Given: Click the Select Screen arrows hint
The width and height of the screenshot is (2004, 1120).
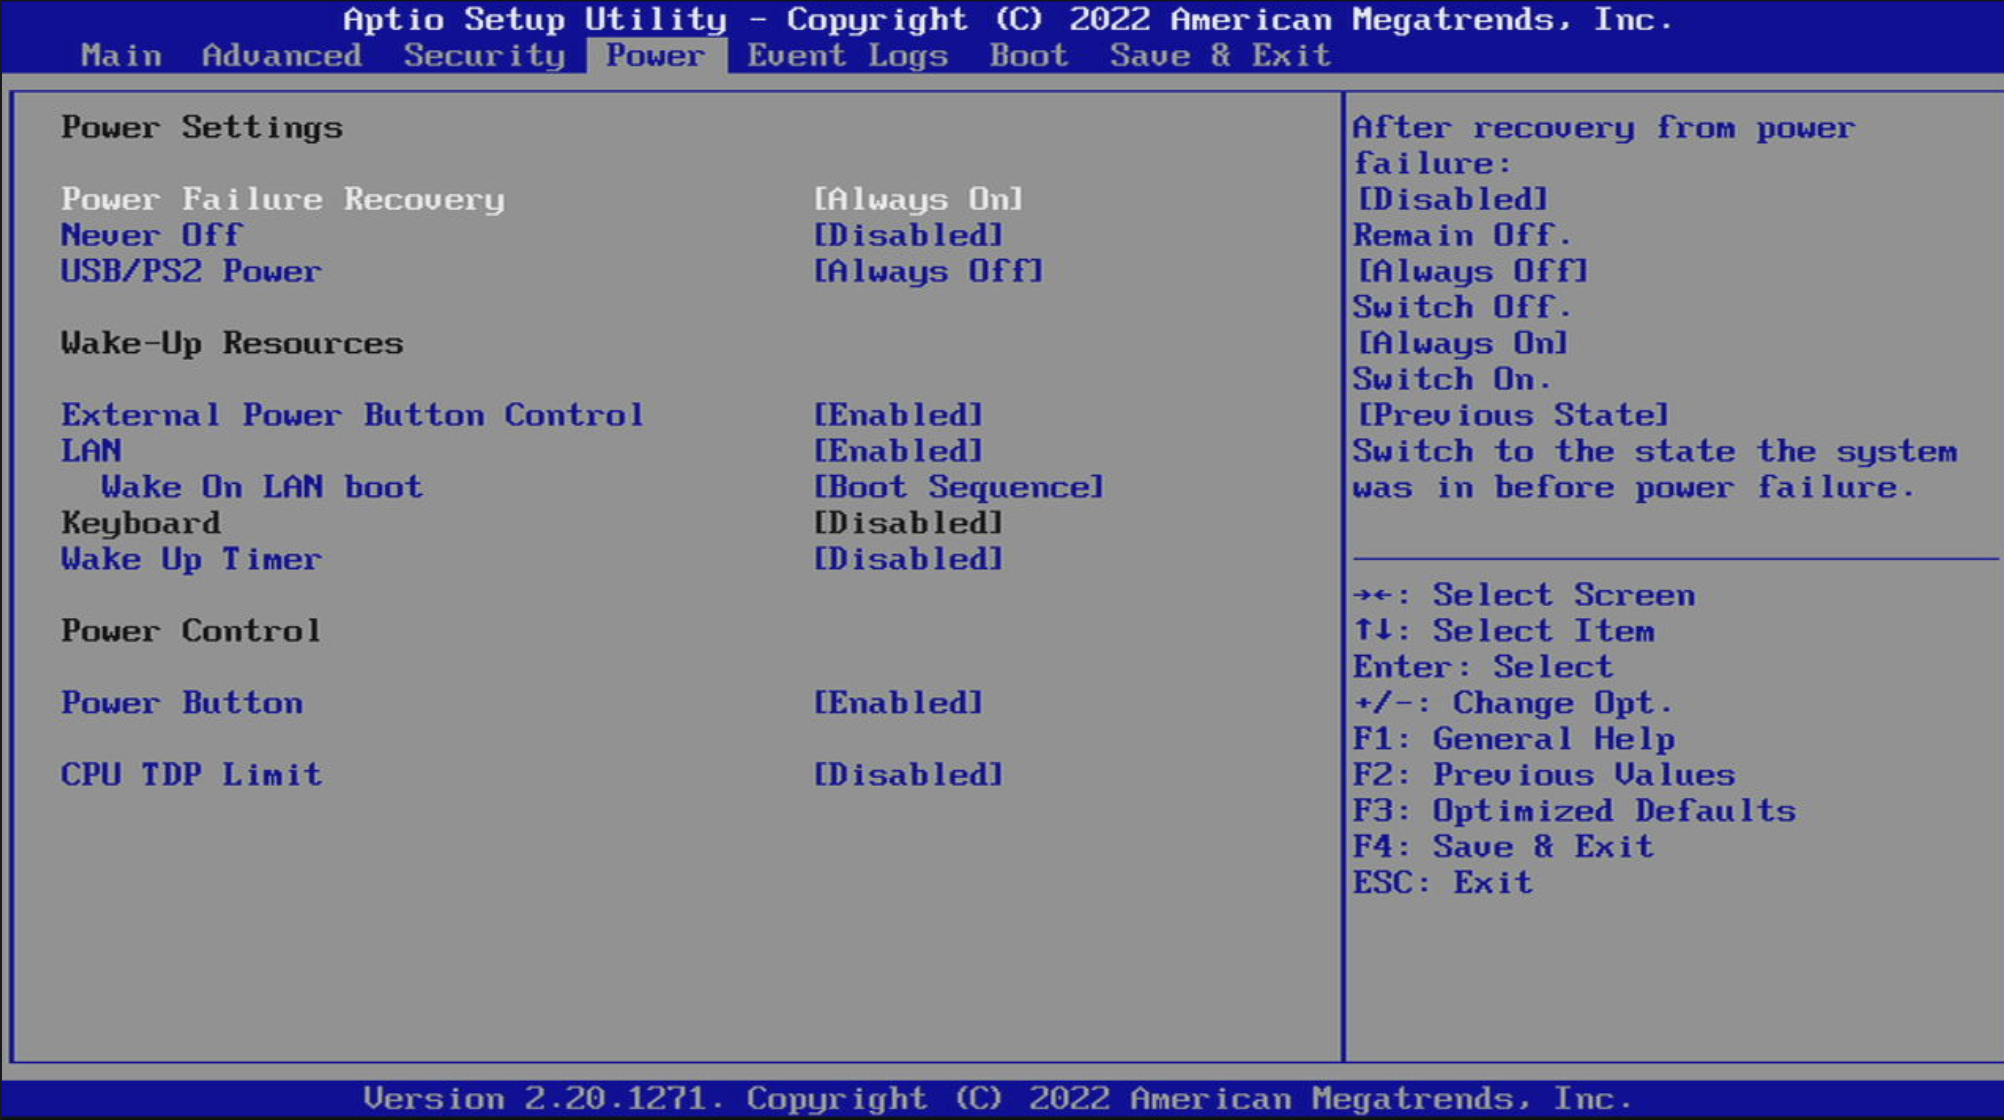Looking at the screenshot, I should 1524,595.
